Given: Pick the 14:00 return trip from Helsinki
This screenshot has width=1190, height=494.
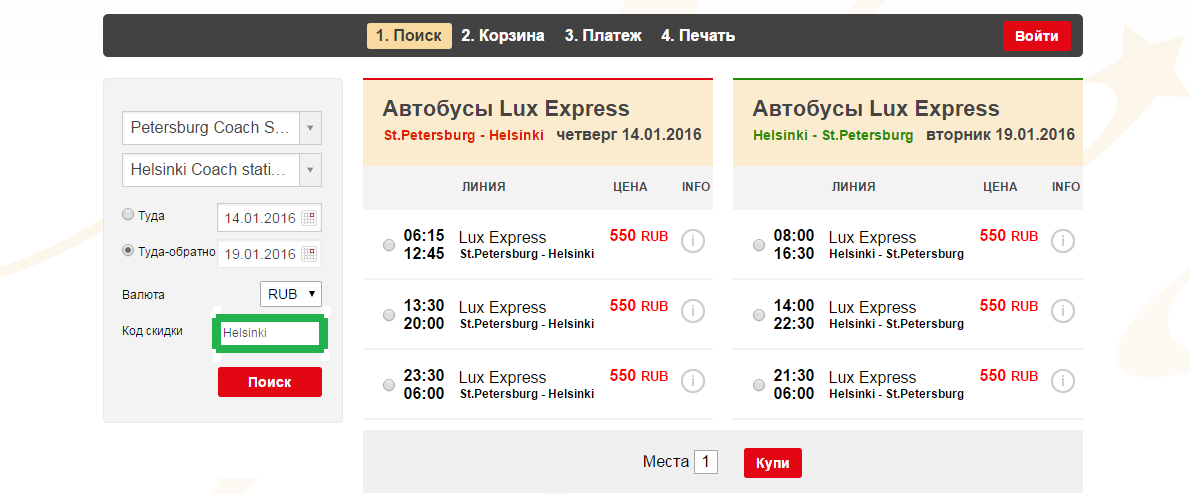Looking at the screenshot, I should (759, 315).
